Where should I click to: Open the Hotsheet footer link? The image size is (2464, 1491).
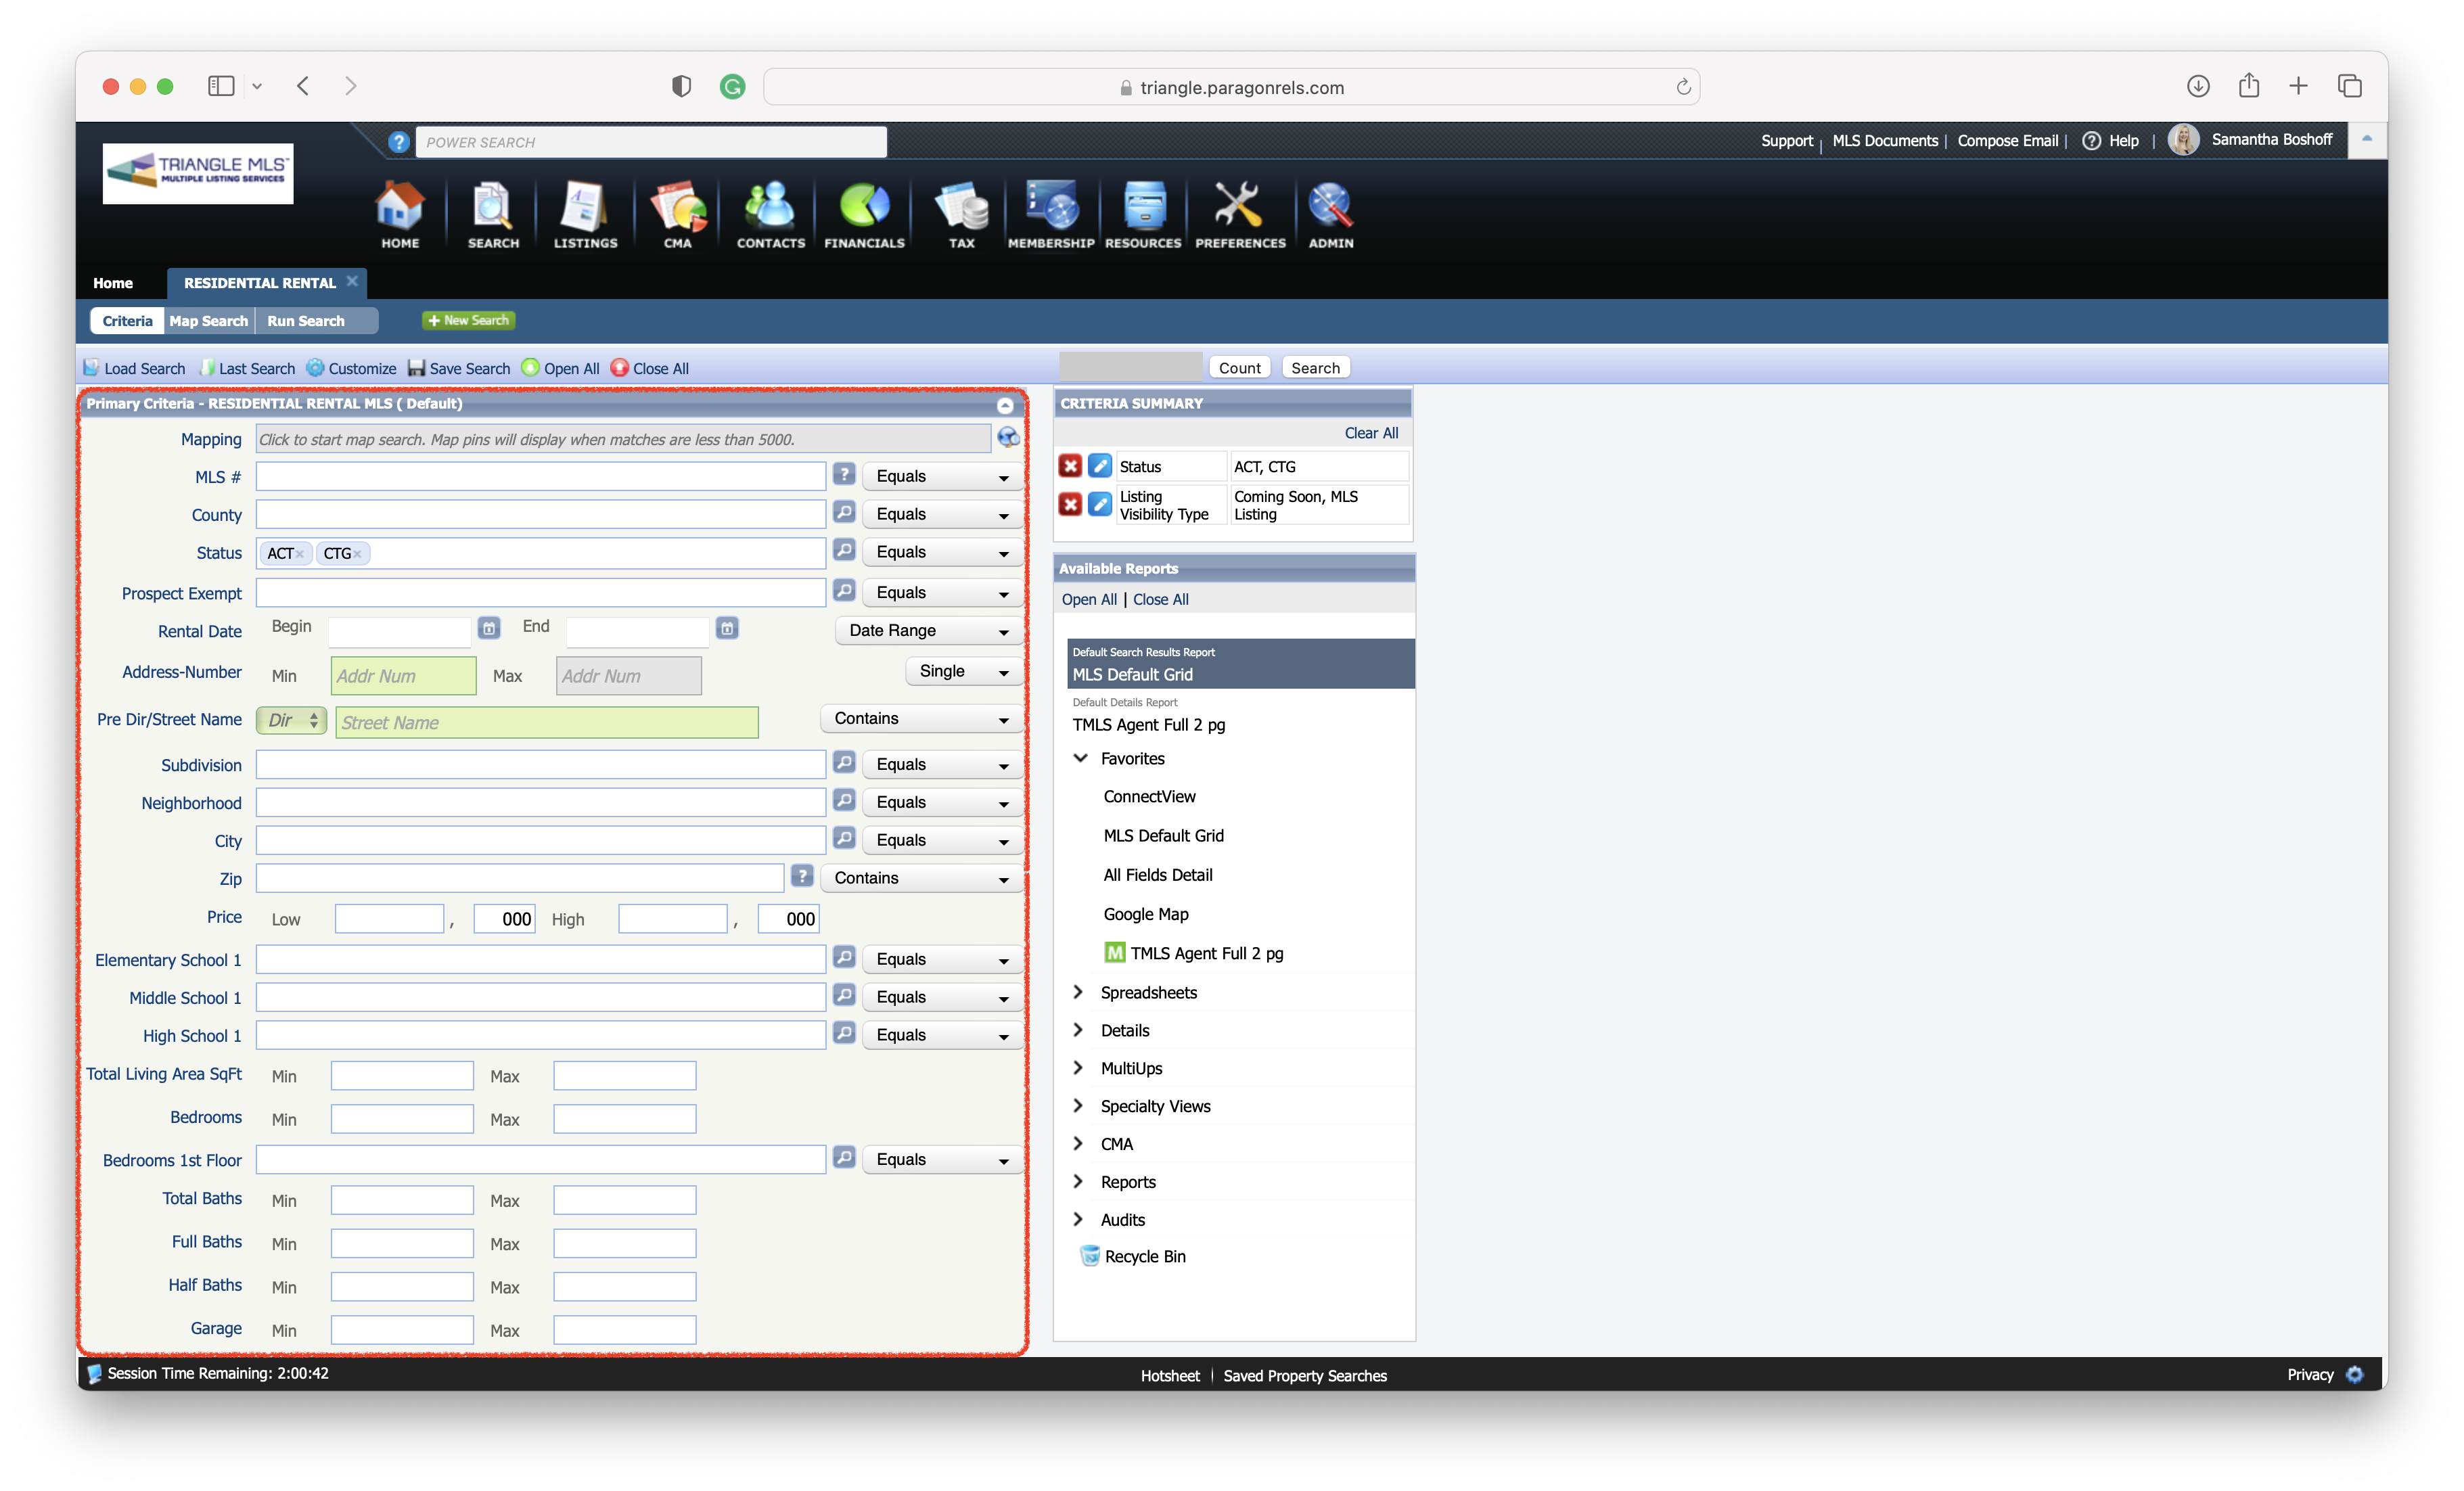tap(1170, 1376)
